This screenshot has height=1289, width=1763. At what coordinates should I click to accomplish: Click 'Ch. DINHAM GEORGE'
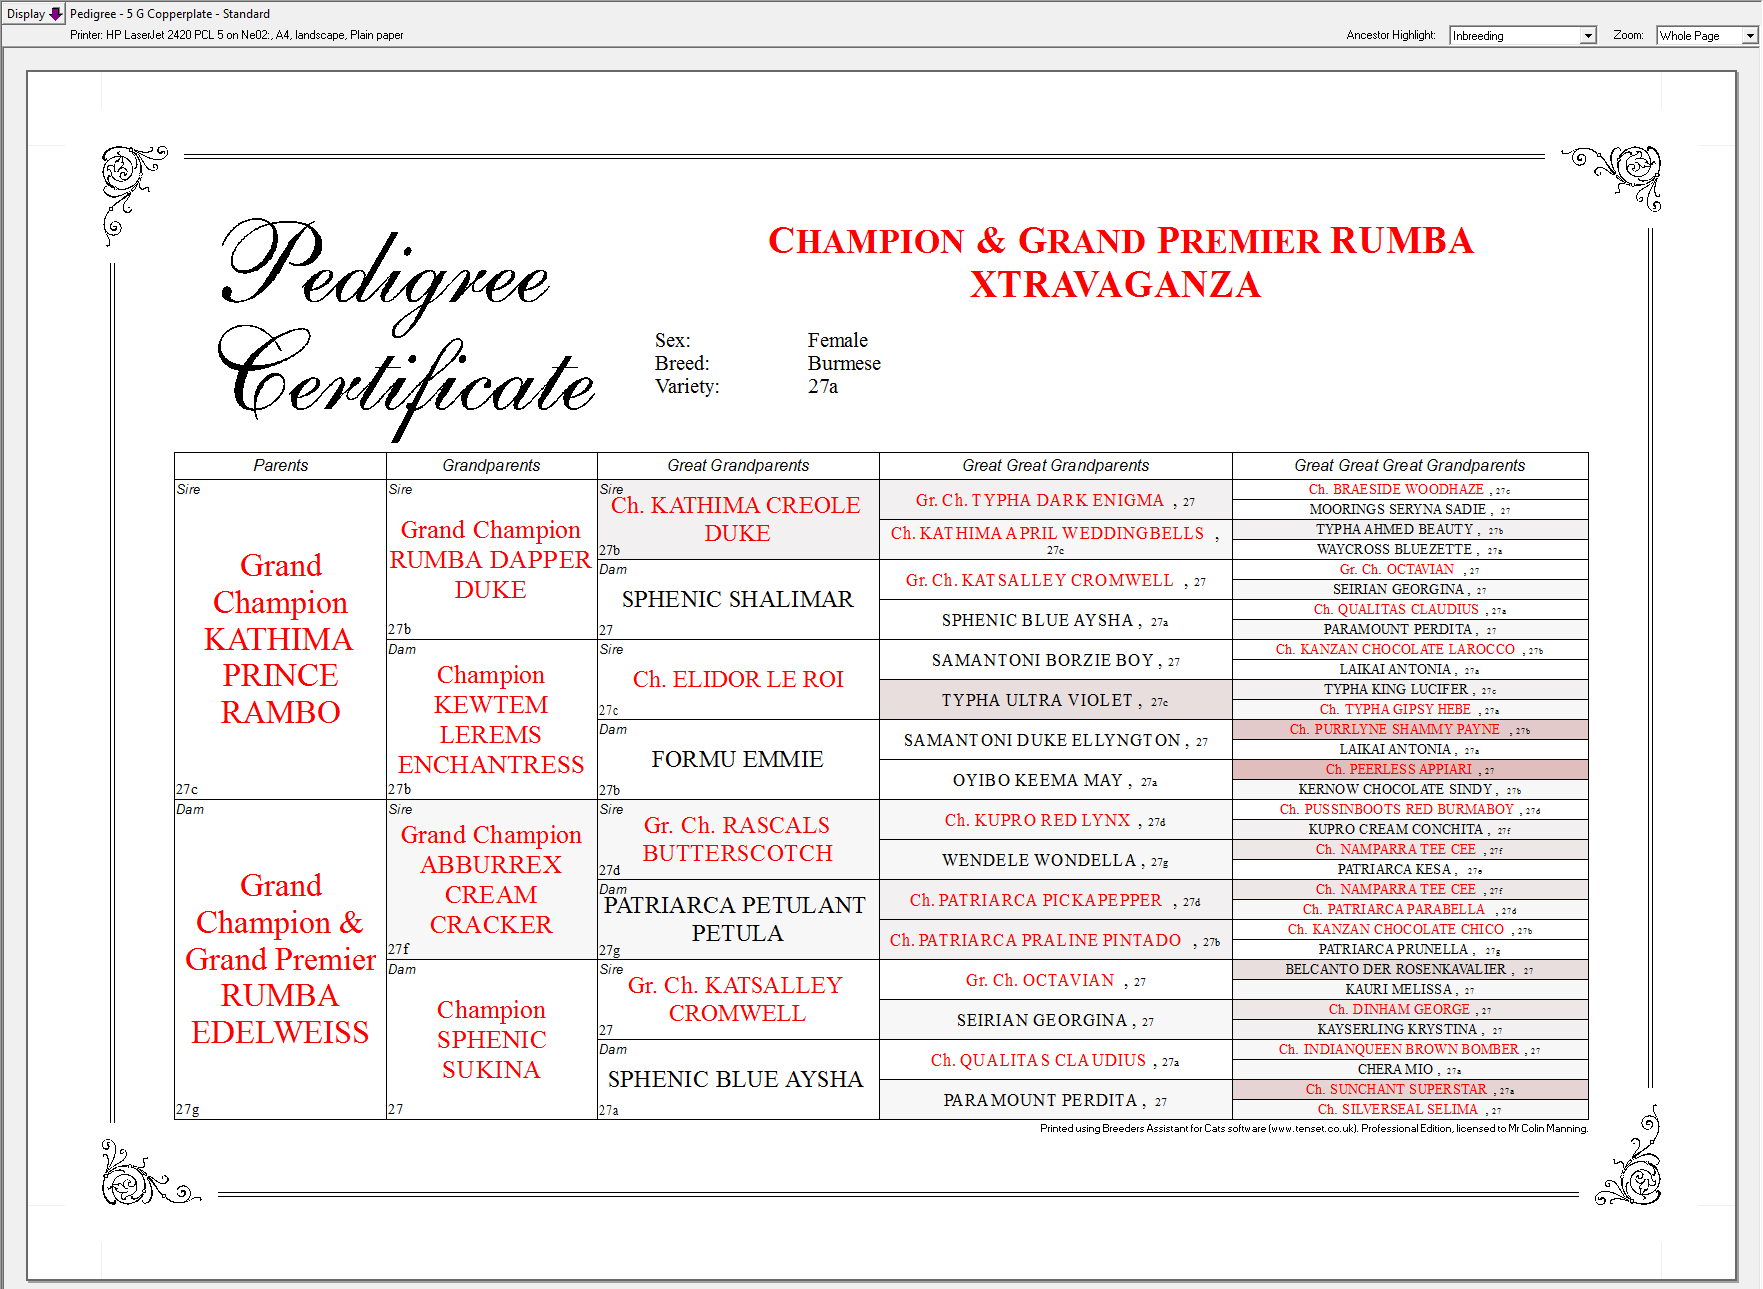1410,1010
